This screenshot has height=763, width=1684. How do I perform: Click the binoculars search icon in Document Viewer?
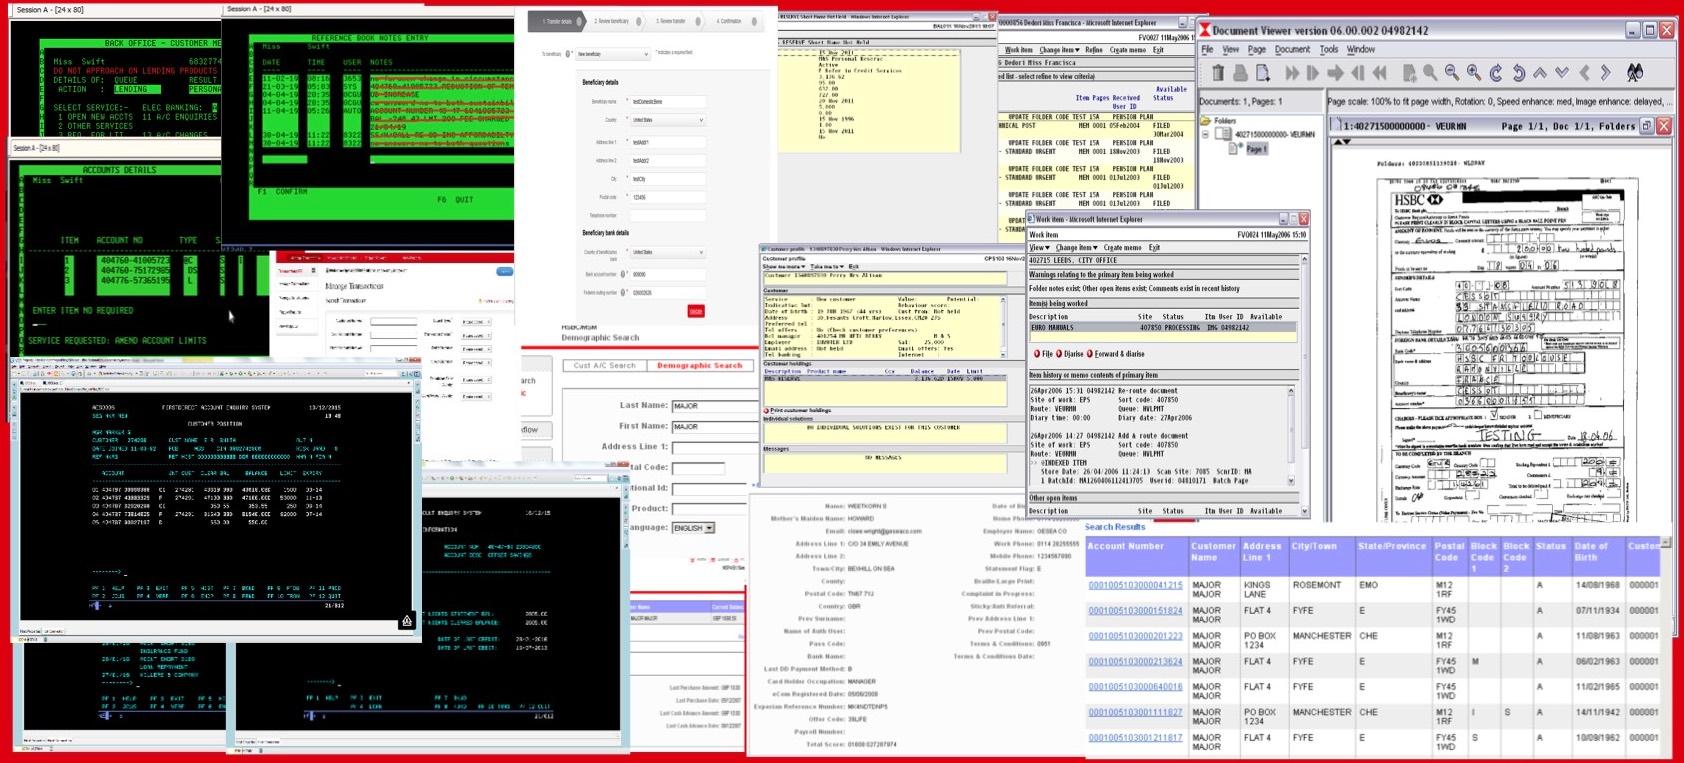click(1635, 73)
